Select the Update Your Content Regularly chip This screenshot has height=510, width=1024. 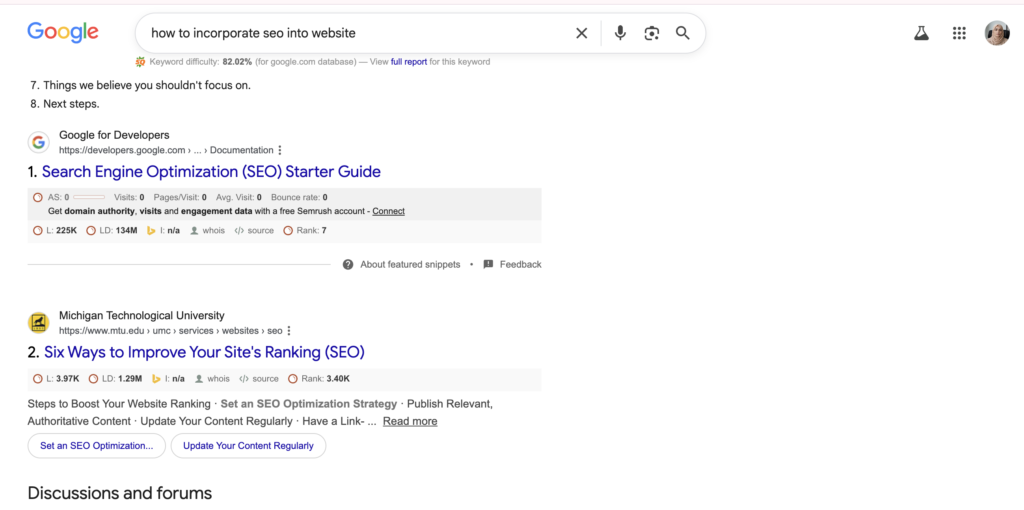pos(248,445)
